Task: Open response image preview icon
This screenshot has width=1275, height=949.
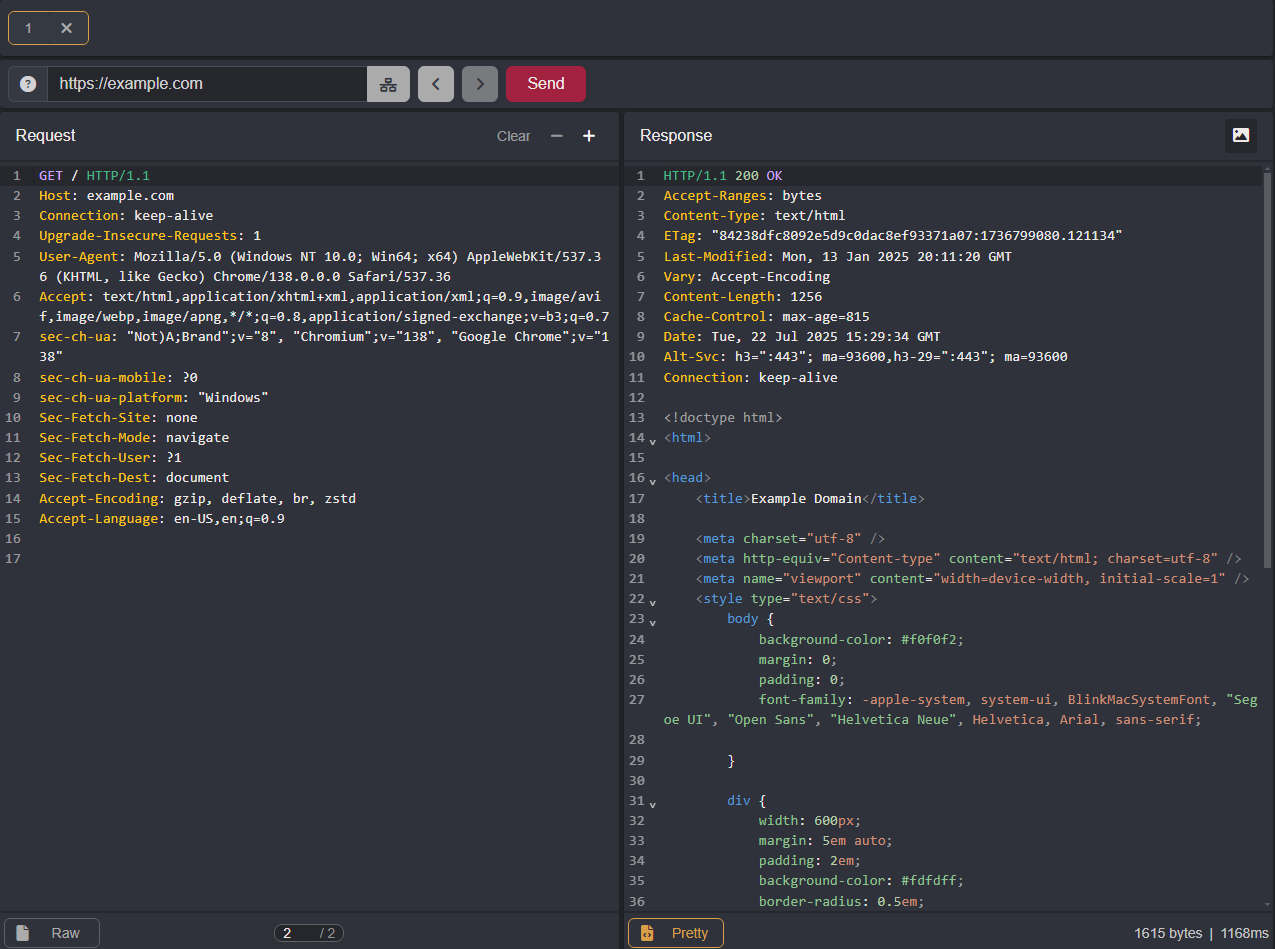Action: [1240, 135]
